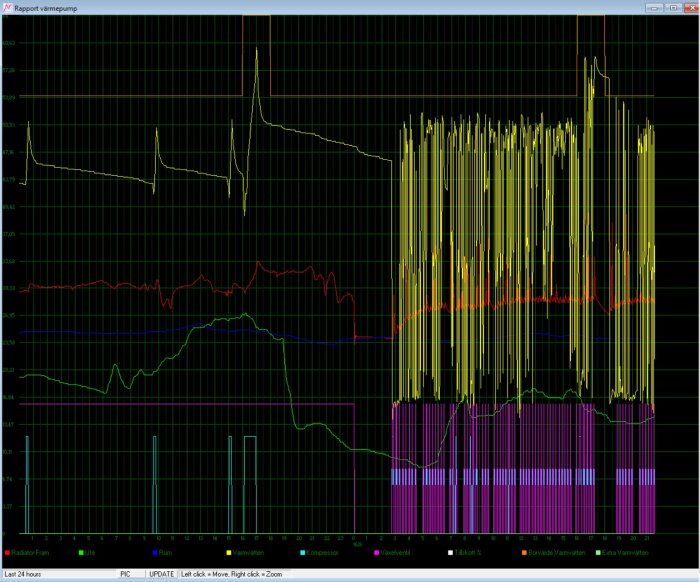Click the PIC button
The height and width of the screenshot is (582, 700).
pyautogui.click(x=126, y=575)
